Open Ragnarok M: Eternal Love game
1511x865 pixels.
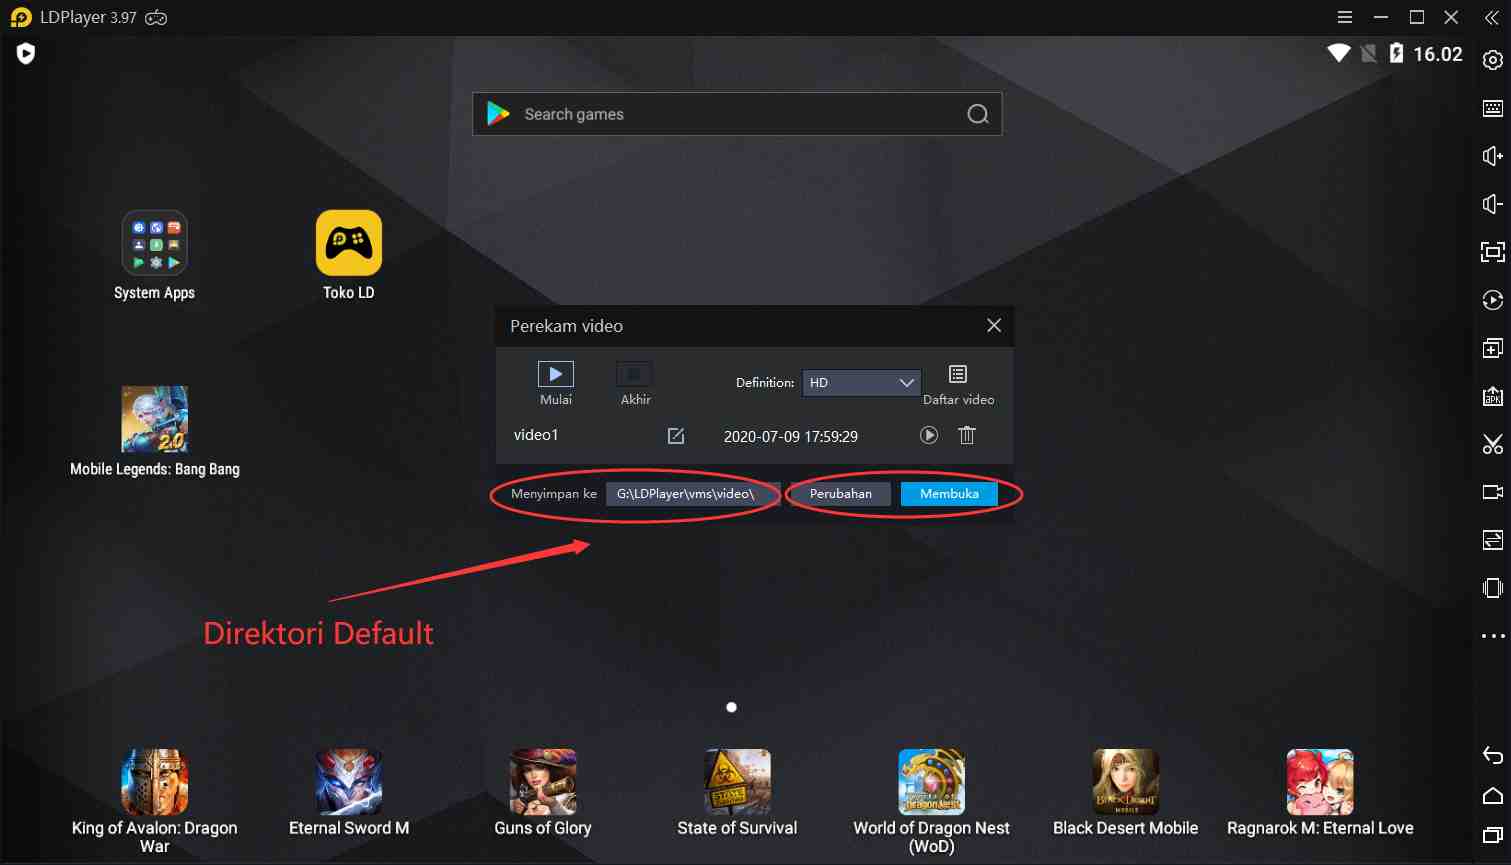pos(1320,793)
